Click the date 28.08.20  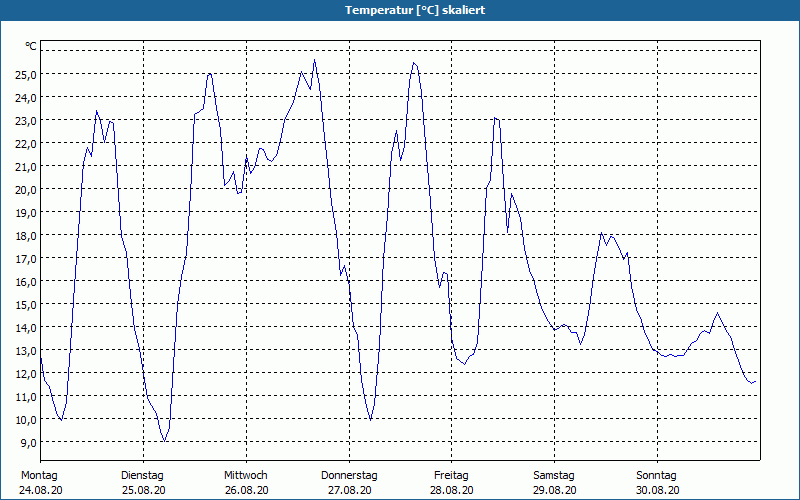tap(452, 490)
